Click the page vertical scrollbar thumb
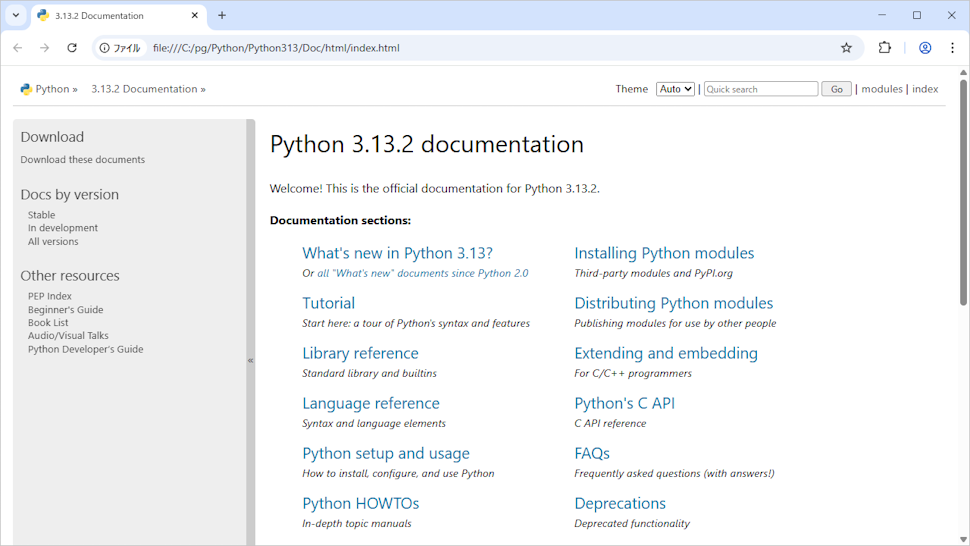This screenshot has height=546, width=970. point(963,192)
